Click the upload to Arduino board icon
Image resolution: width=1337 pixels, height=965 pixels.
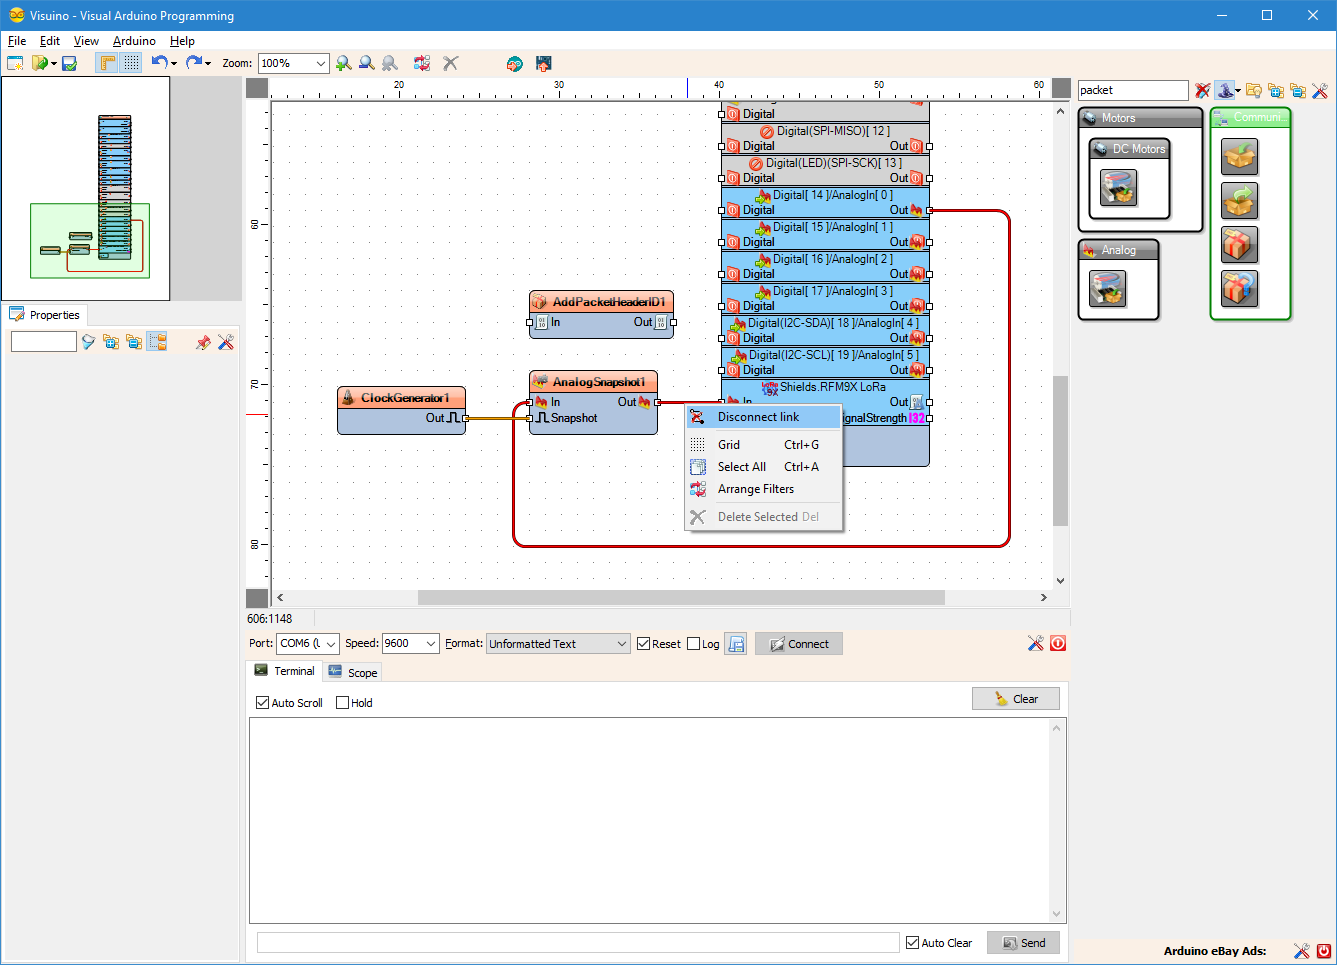click(543, 63)
